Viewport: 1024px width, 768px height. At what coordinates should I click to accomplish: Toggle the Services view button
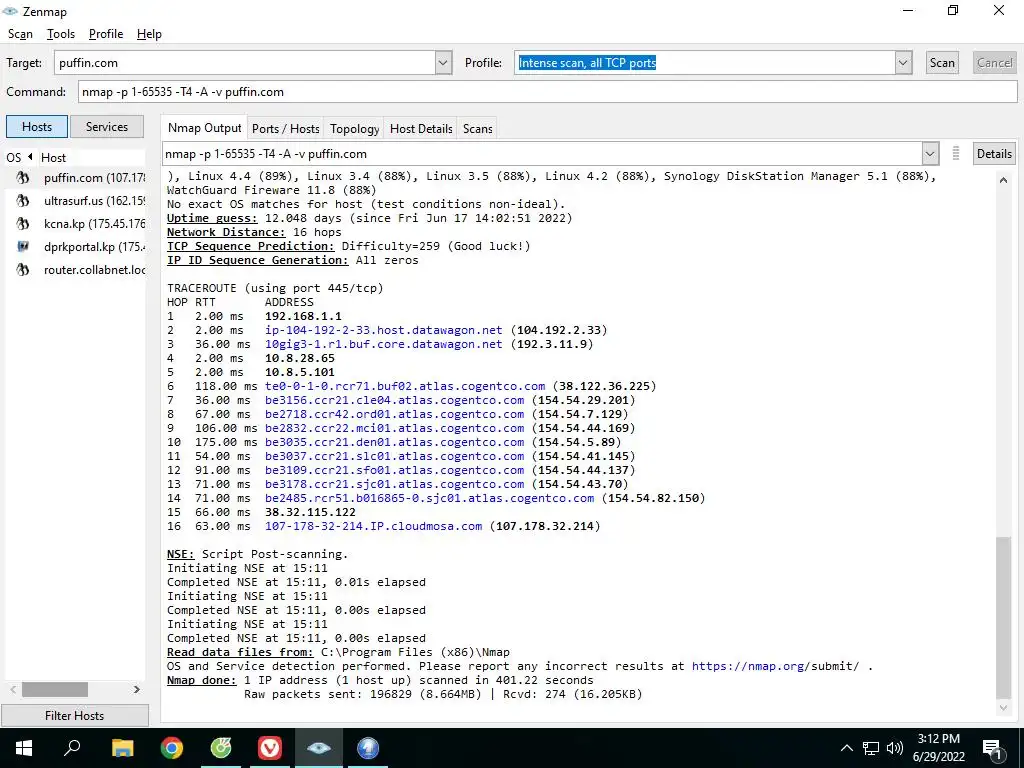106,127
